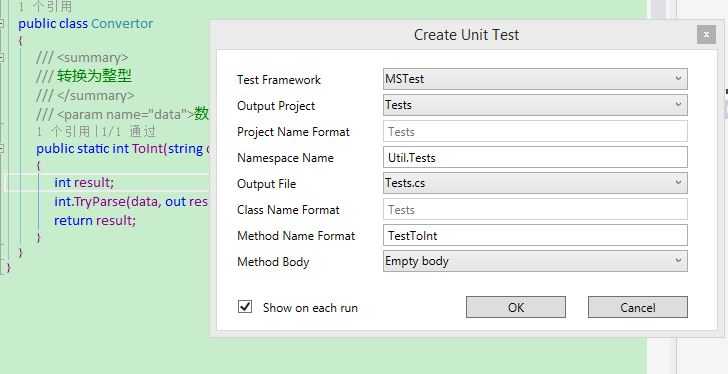The image size is (728, 374).
Task: Click the Project Name Format field
Action: click(x=535, y=131)
